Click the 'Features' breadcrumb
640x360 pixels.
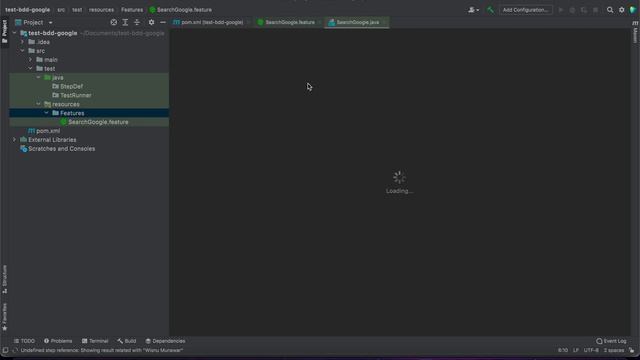[x=132, y=10]
